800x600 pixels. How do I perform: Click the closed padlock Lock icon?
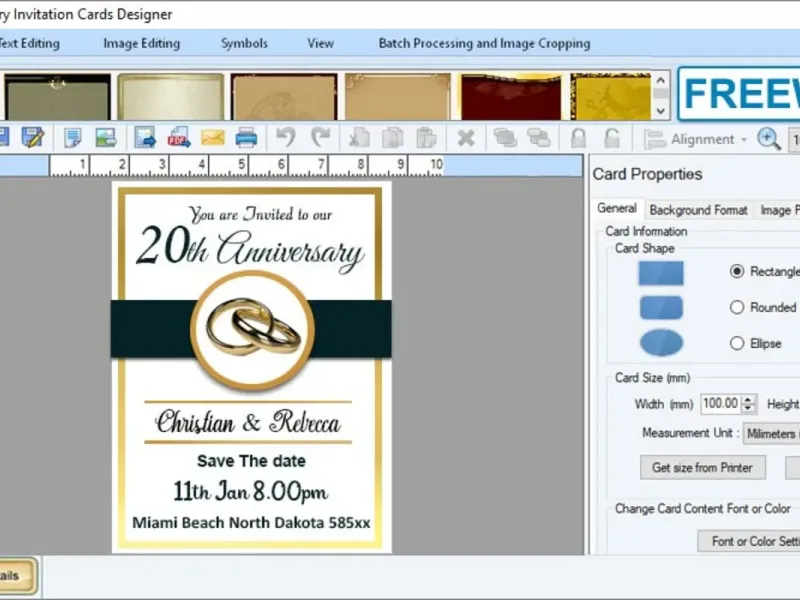click(x=578, y=138)
